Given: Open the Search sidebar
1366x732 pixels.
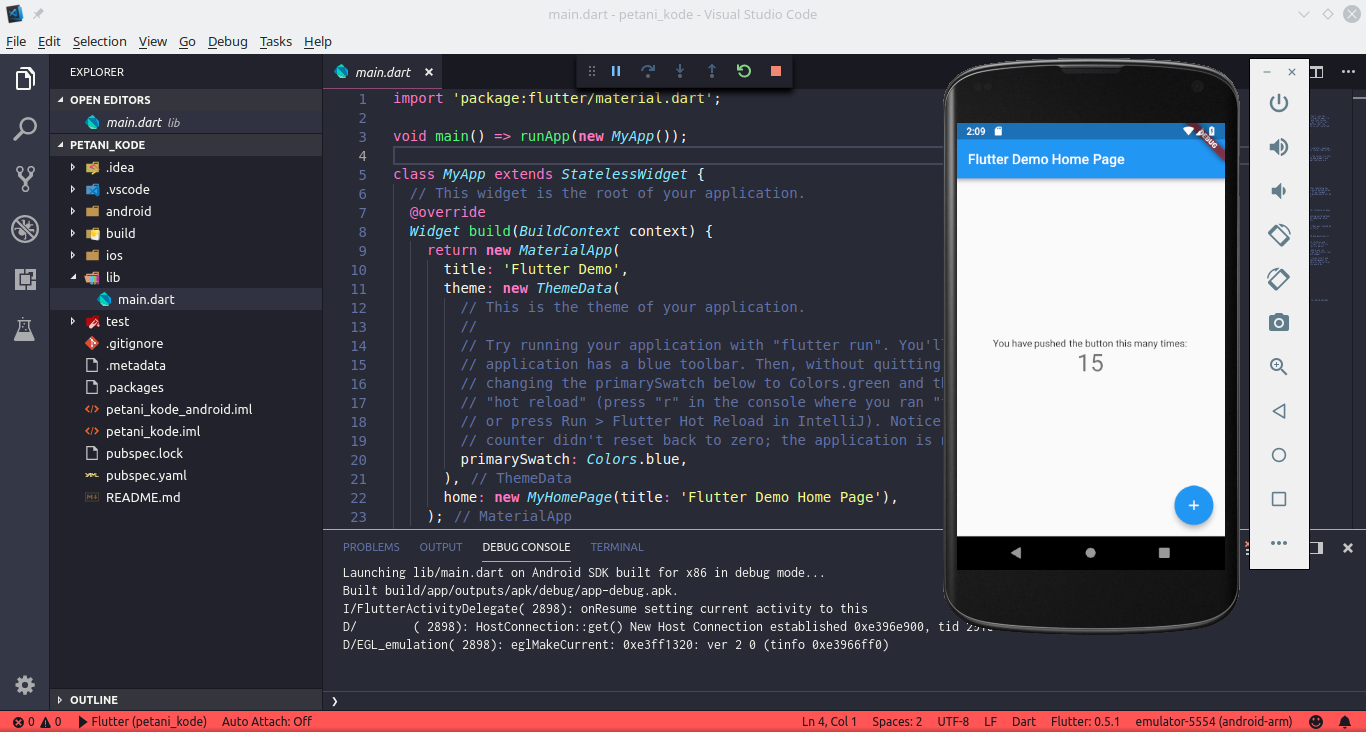Looking at the screenshot, I should 24,129.
